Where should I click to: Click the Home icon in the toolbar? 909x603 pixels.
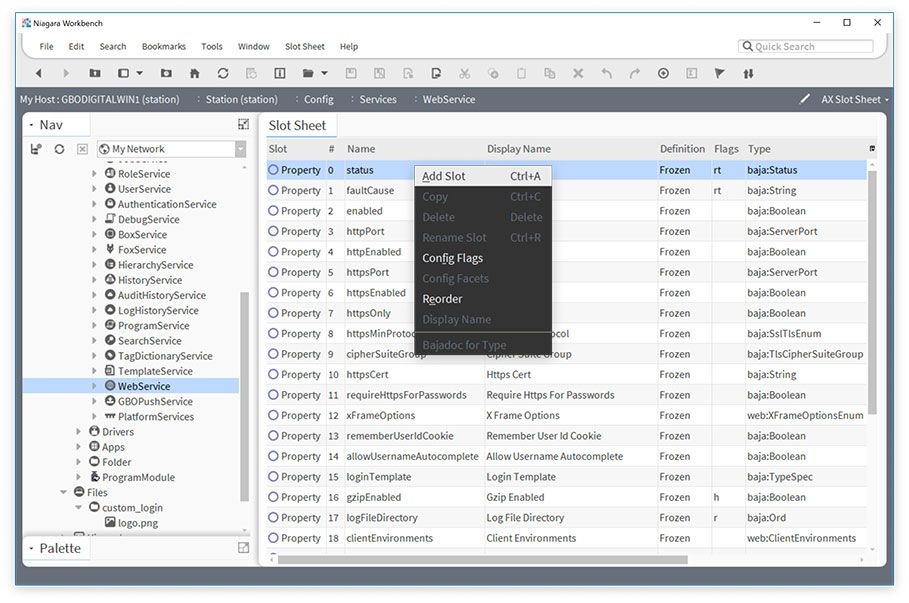tap(194, 73)
